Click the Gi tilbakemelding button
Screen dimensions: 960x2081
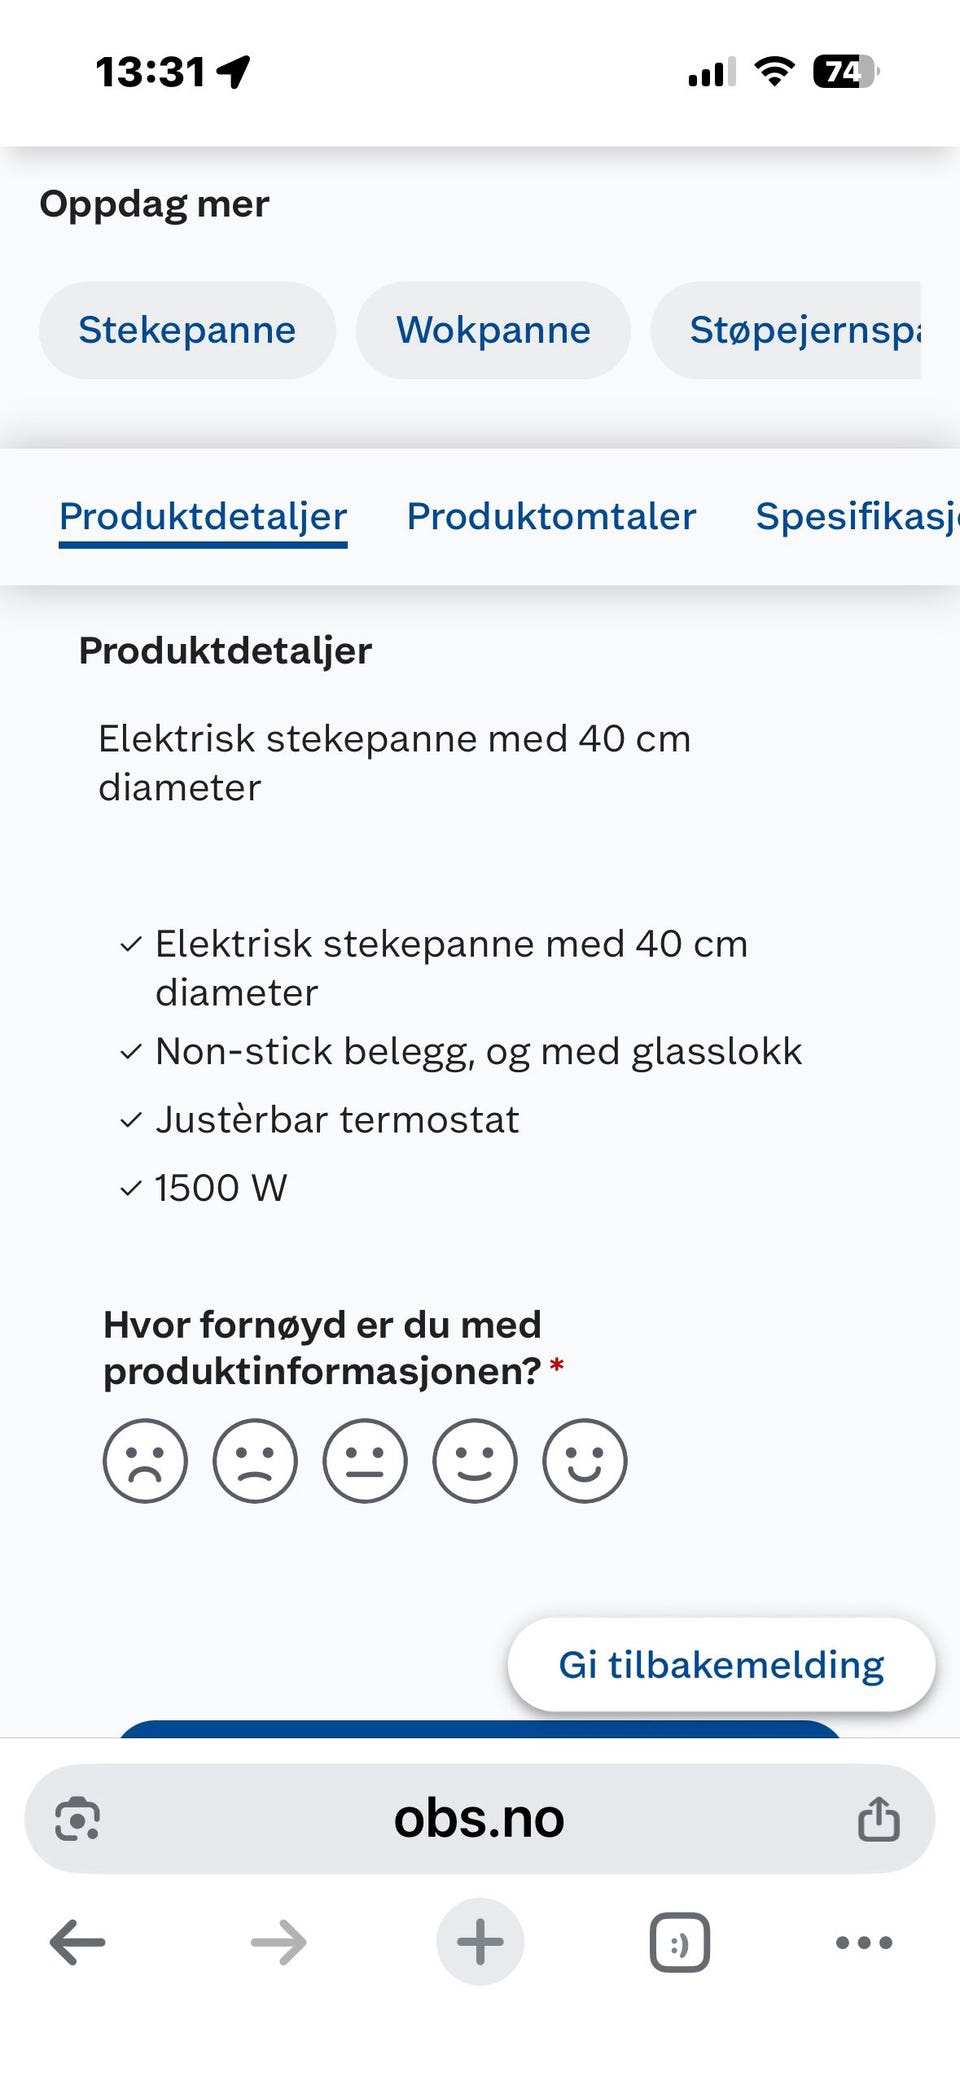coord(721,1665)
